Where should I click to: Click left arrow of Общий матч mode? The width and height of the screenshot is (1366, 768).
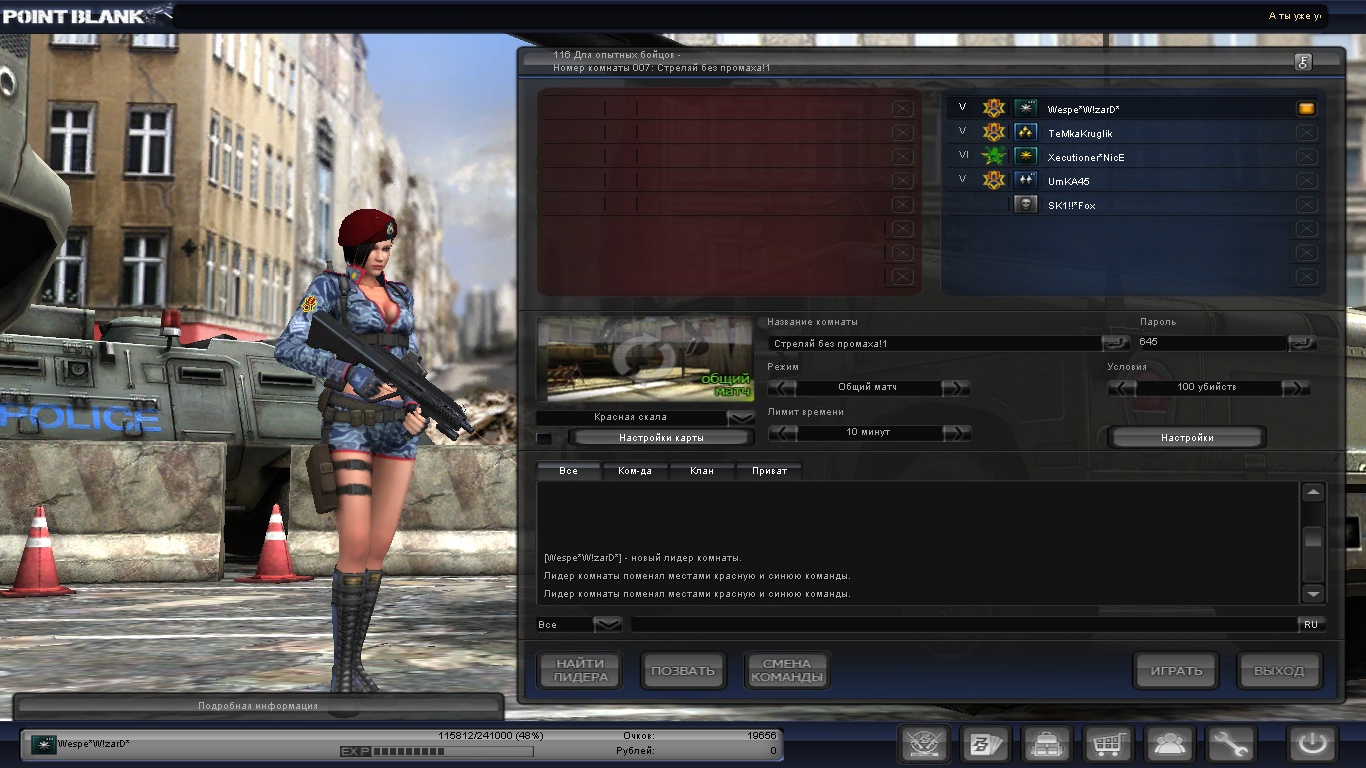[x=782, y=388]
